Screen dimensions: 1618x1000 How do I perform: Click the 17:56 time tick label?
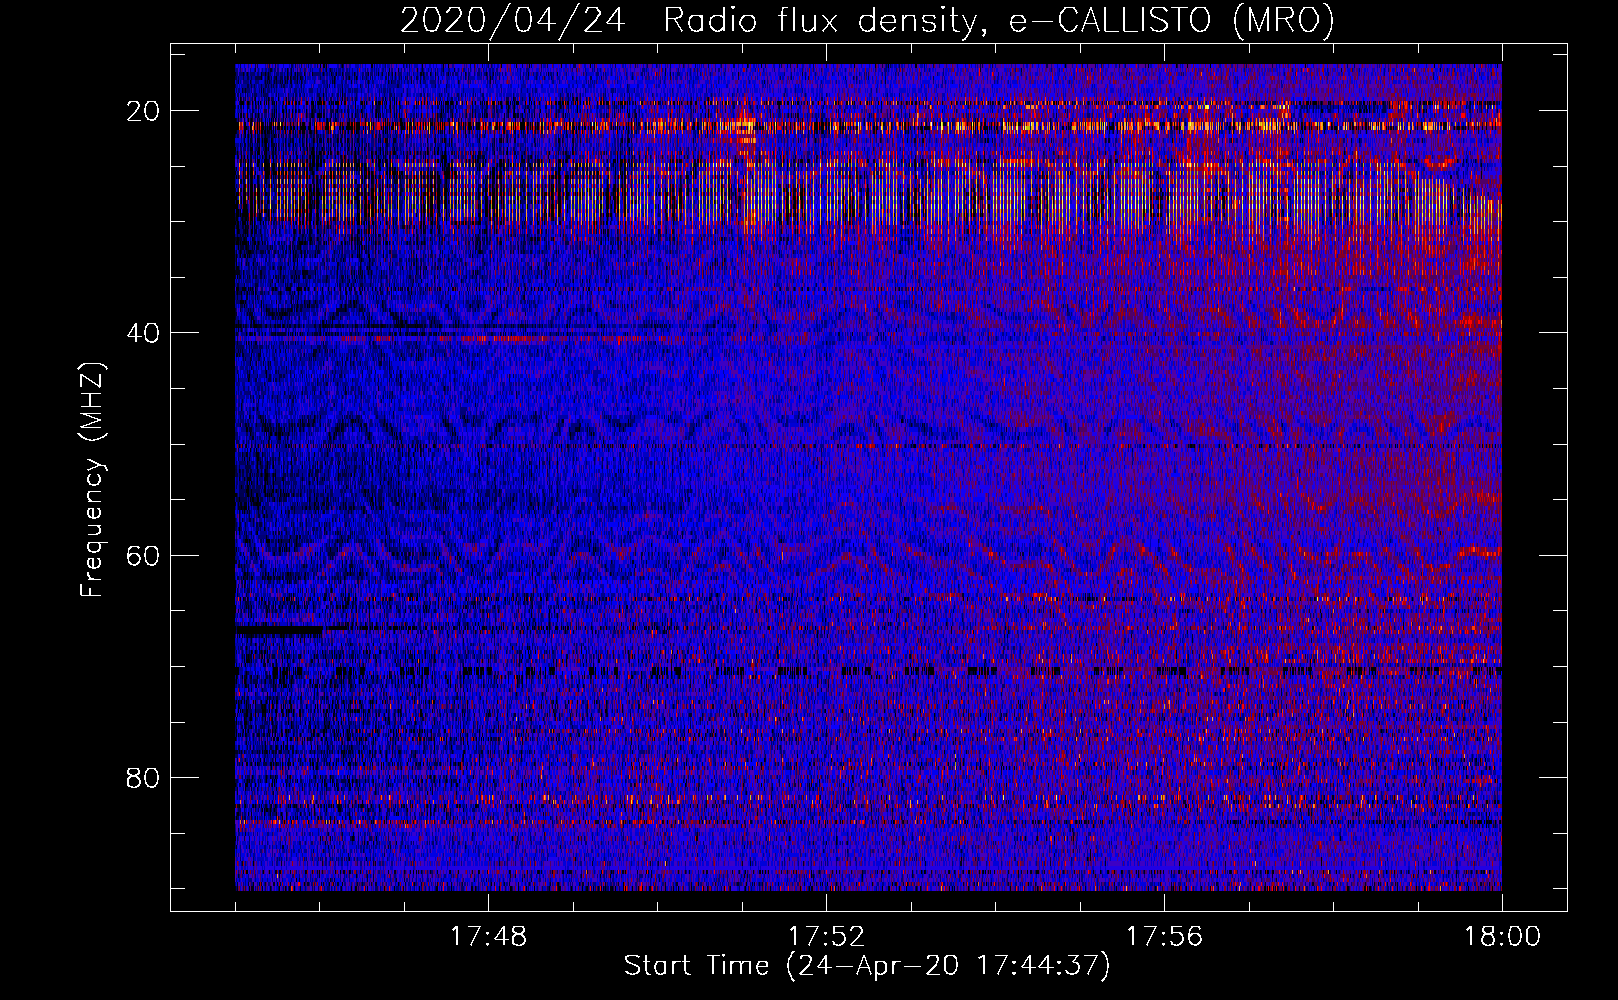pyautogui.click(x=1164, y=937)
